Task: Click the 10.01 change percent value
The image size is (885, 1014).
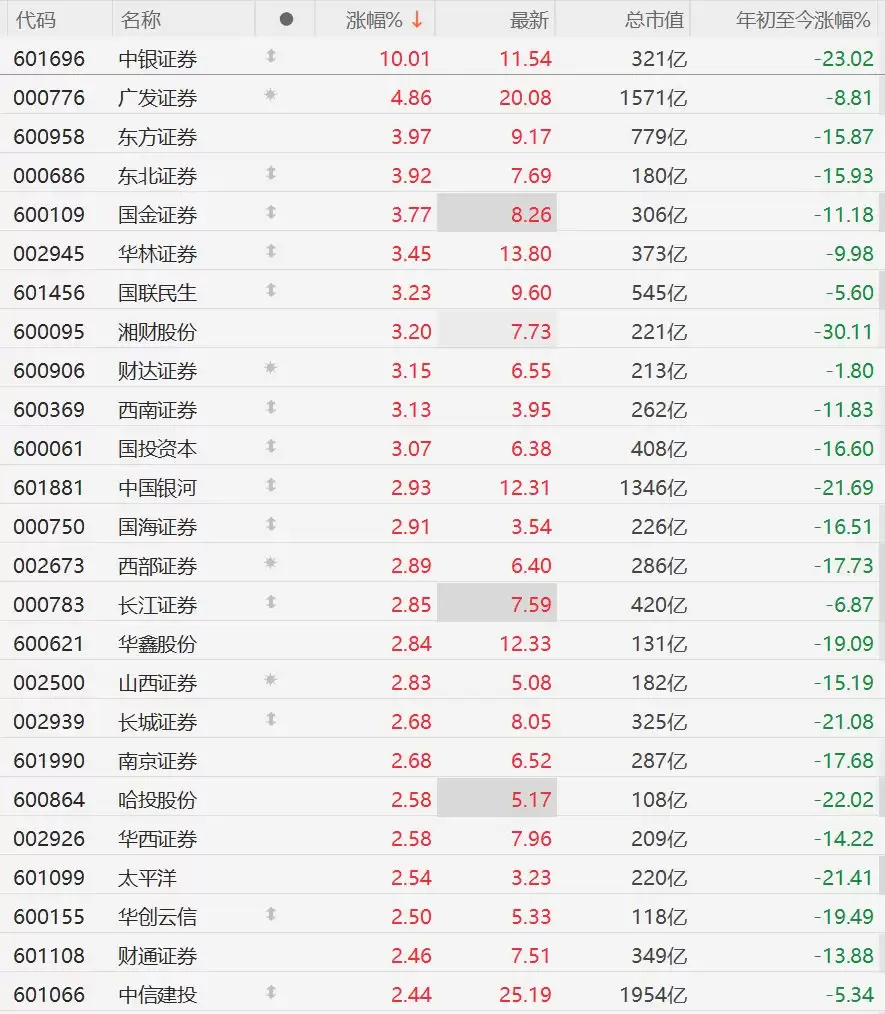Action: point(405,59)
